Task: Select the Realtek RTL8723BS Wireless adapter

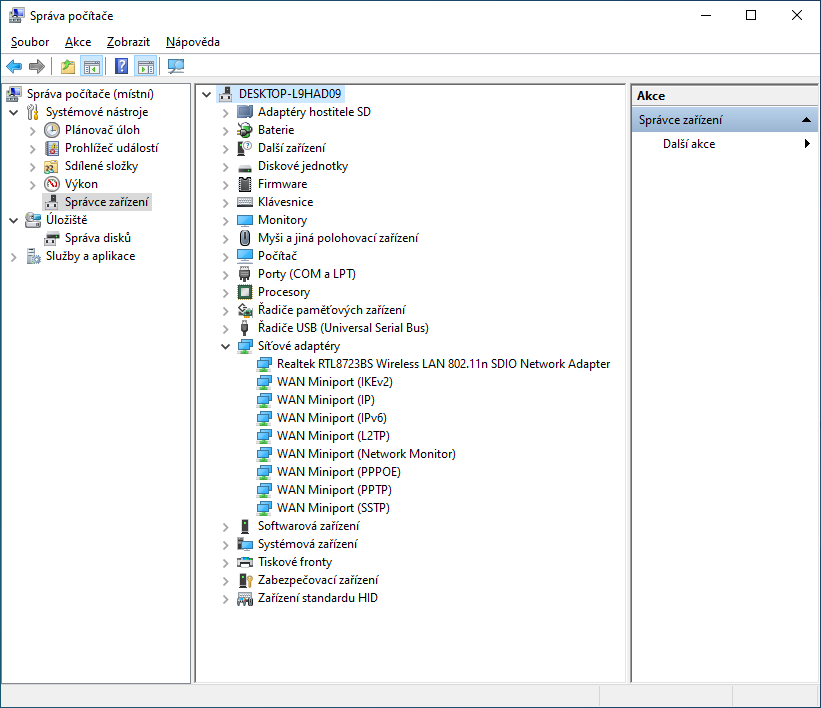Action: coord(443,364)
